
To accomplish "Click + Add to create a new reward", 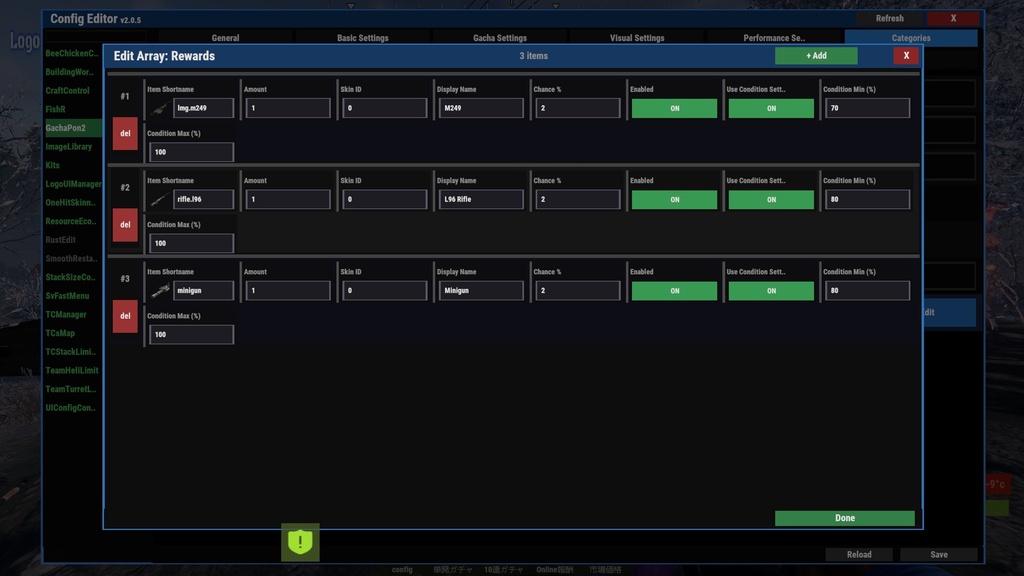I will coord(816,55).
